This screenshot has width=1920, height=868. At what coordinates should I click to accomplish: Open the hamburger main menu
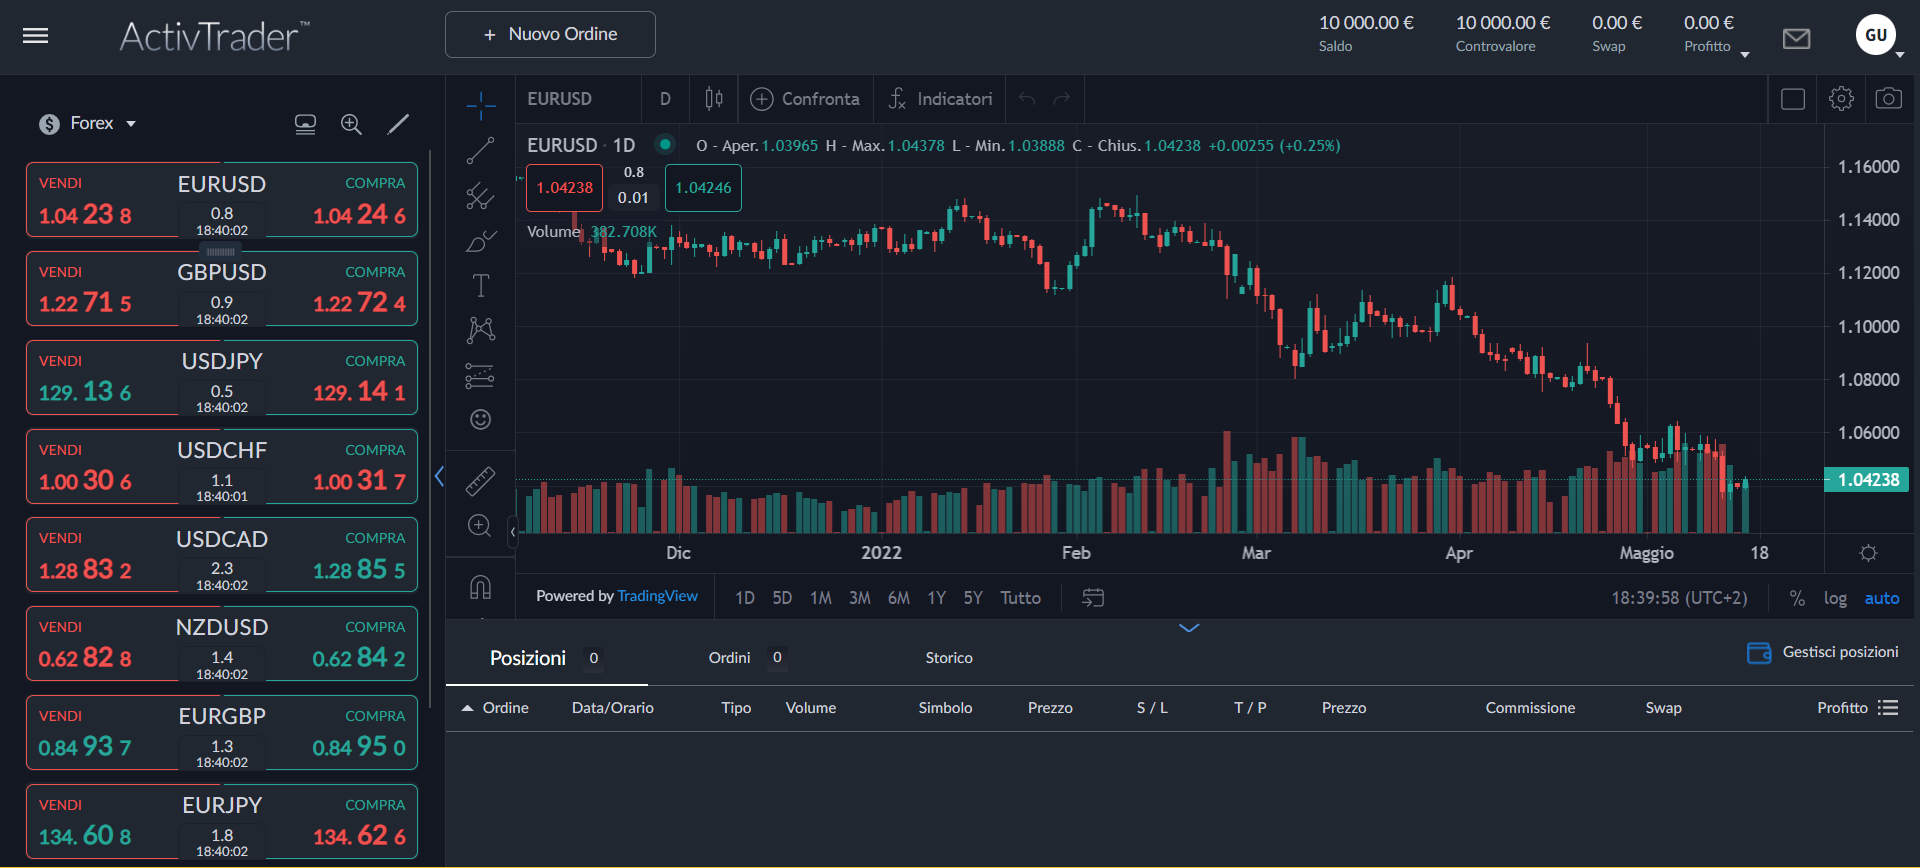[36, 36]
